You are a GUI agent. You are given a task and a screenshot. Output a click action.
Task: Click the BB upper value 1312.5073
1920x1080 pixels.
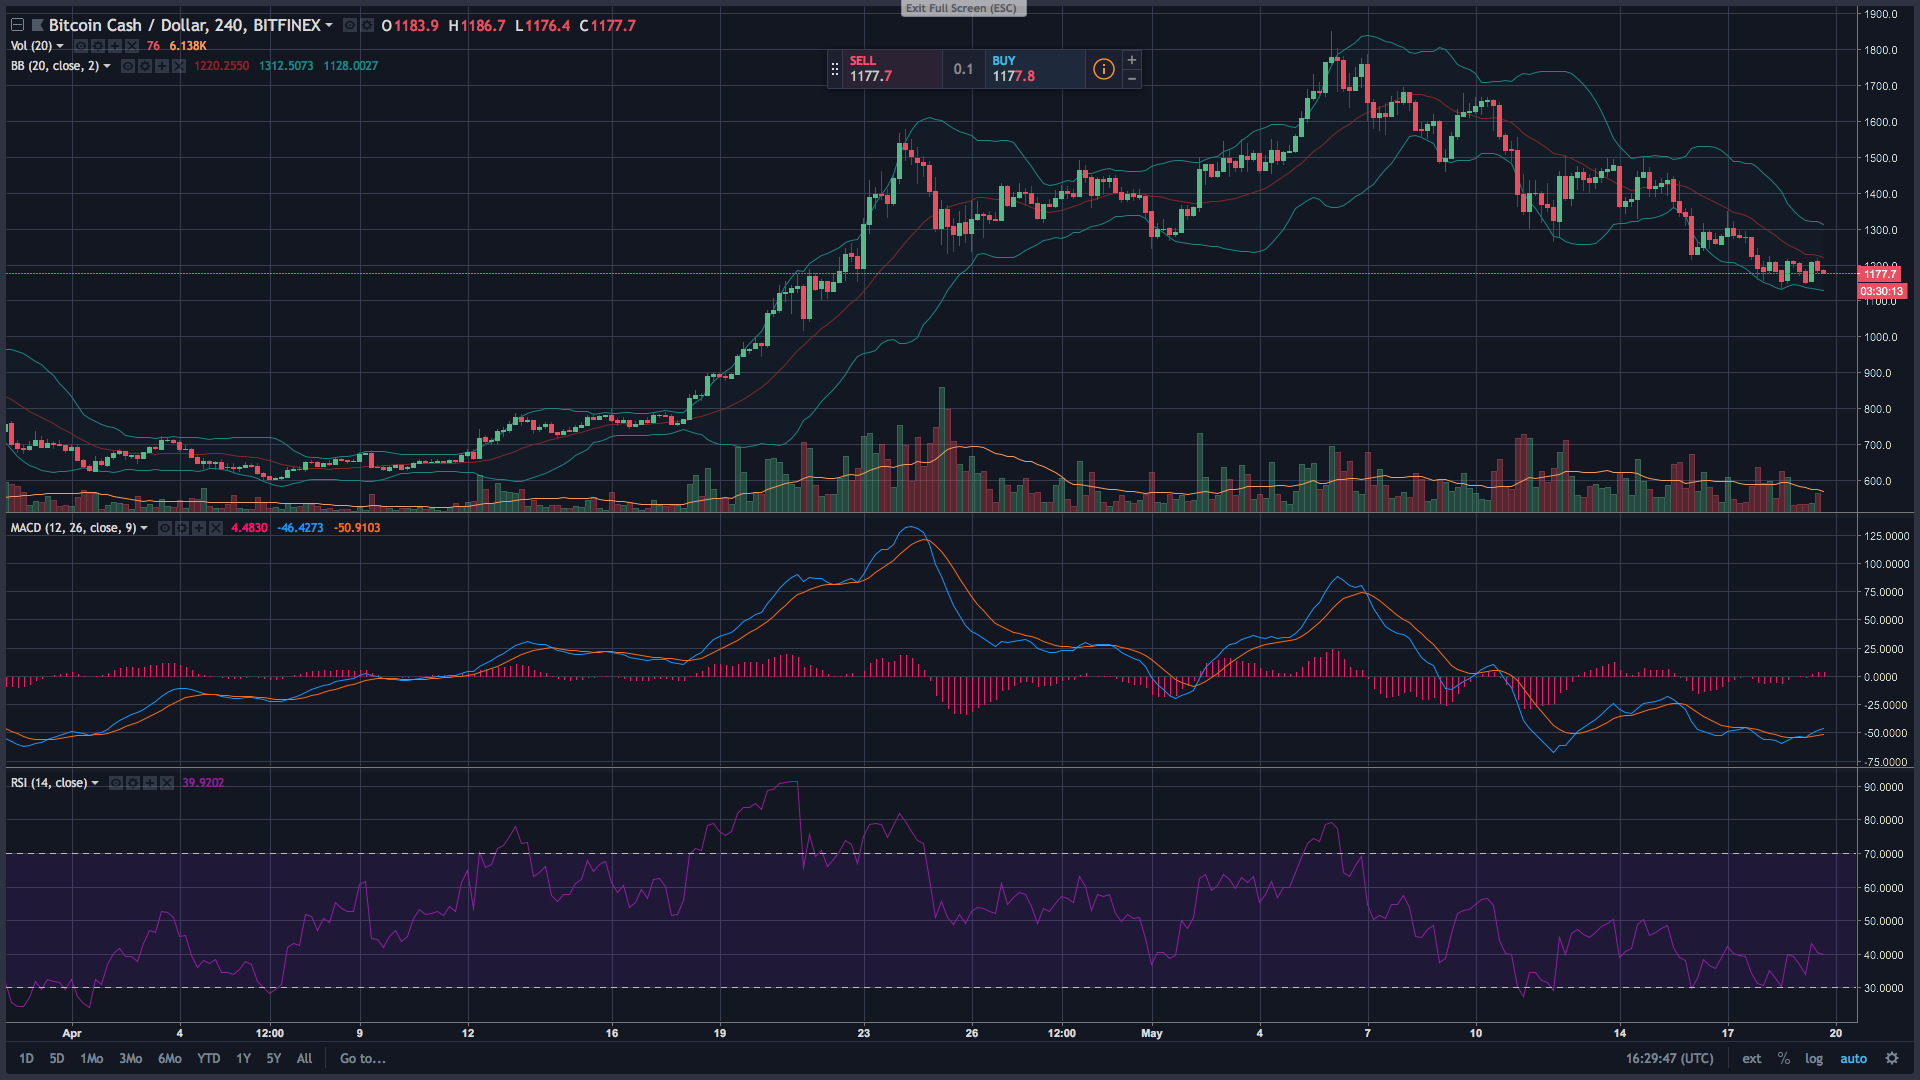tap(286, 66)
